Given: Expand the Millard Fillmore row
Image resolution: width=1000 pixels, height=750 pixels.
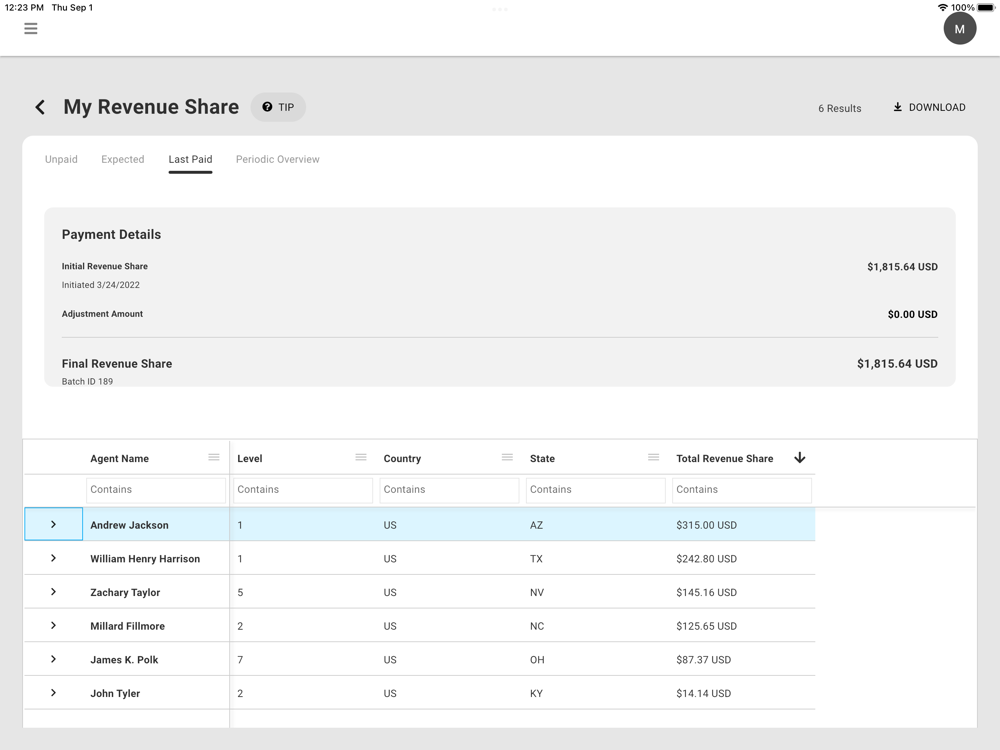Looking at the screenshot, I should [x=54, y=626].
